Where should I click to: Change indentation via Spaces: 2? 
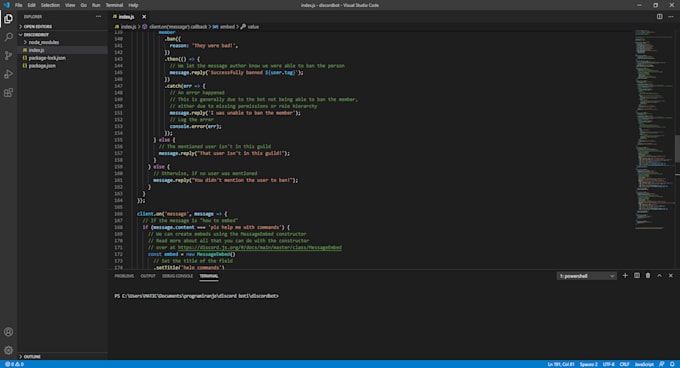(x=588, y=364)
